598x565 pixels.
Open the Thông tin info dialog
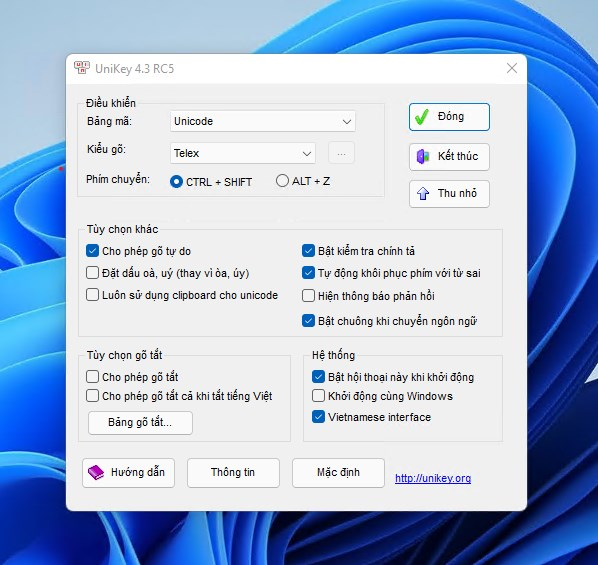[233, 472]
